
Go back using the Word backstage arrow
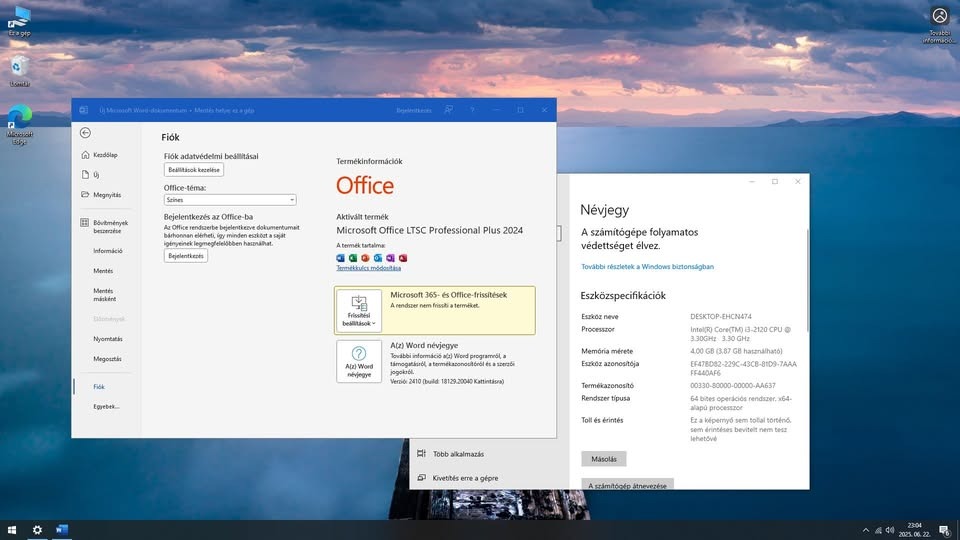(x=85, y=133)
